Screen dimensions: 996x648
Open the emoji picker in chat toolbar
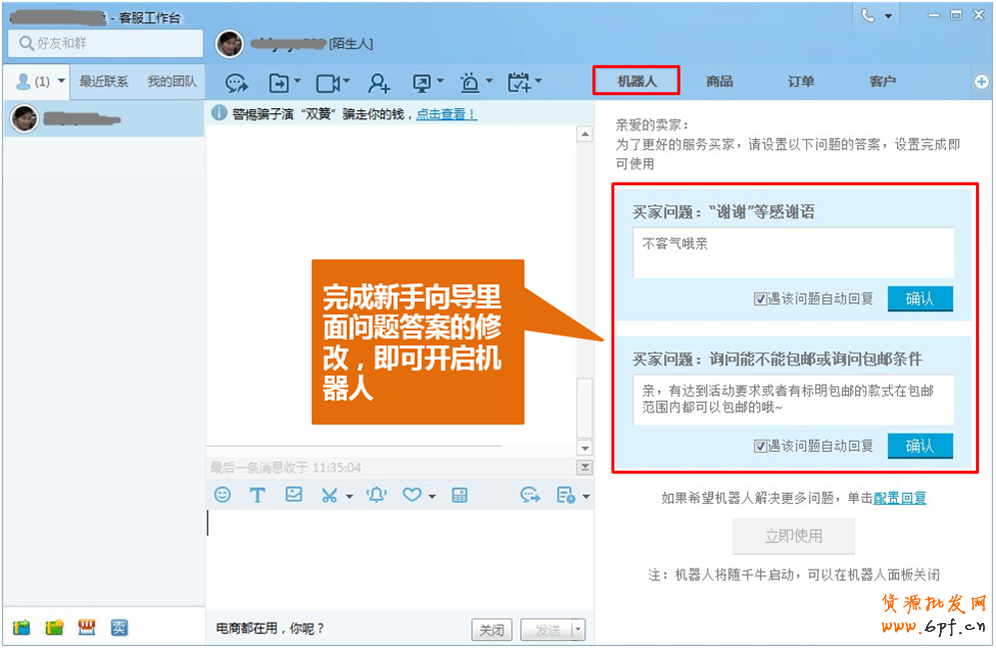coord(223,494)
